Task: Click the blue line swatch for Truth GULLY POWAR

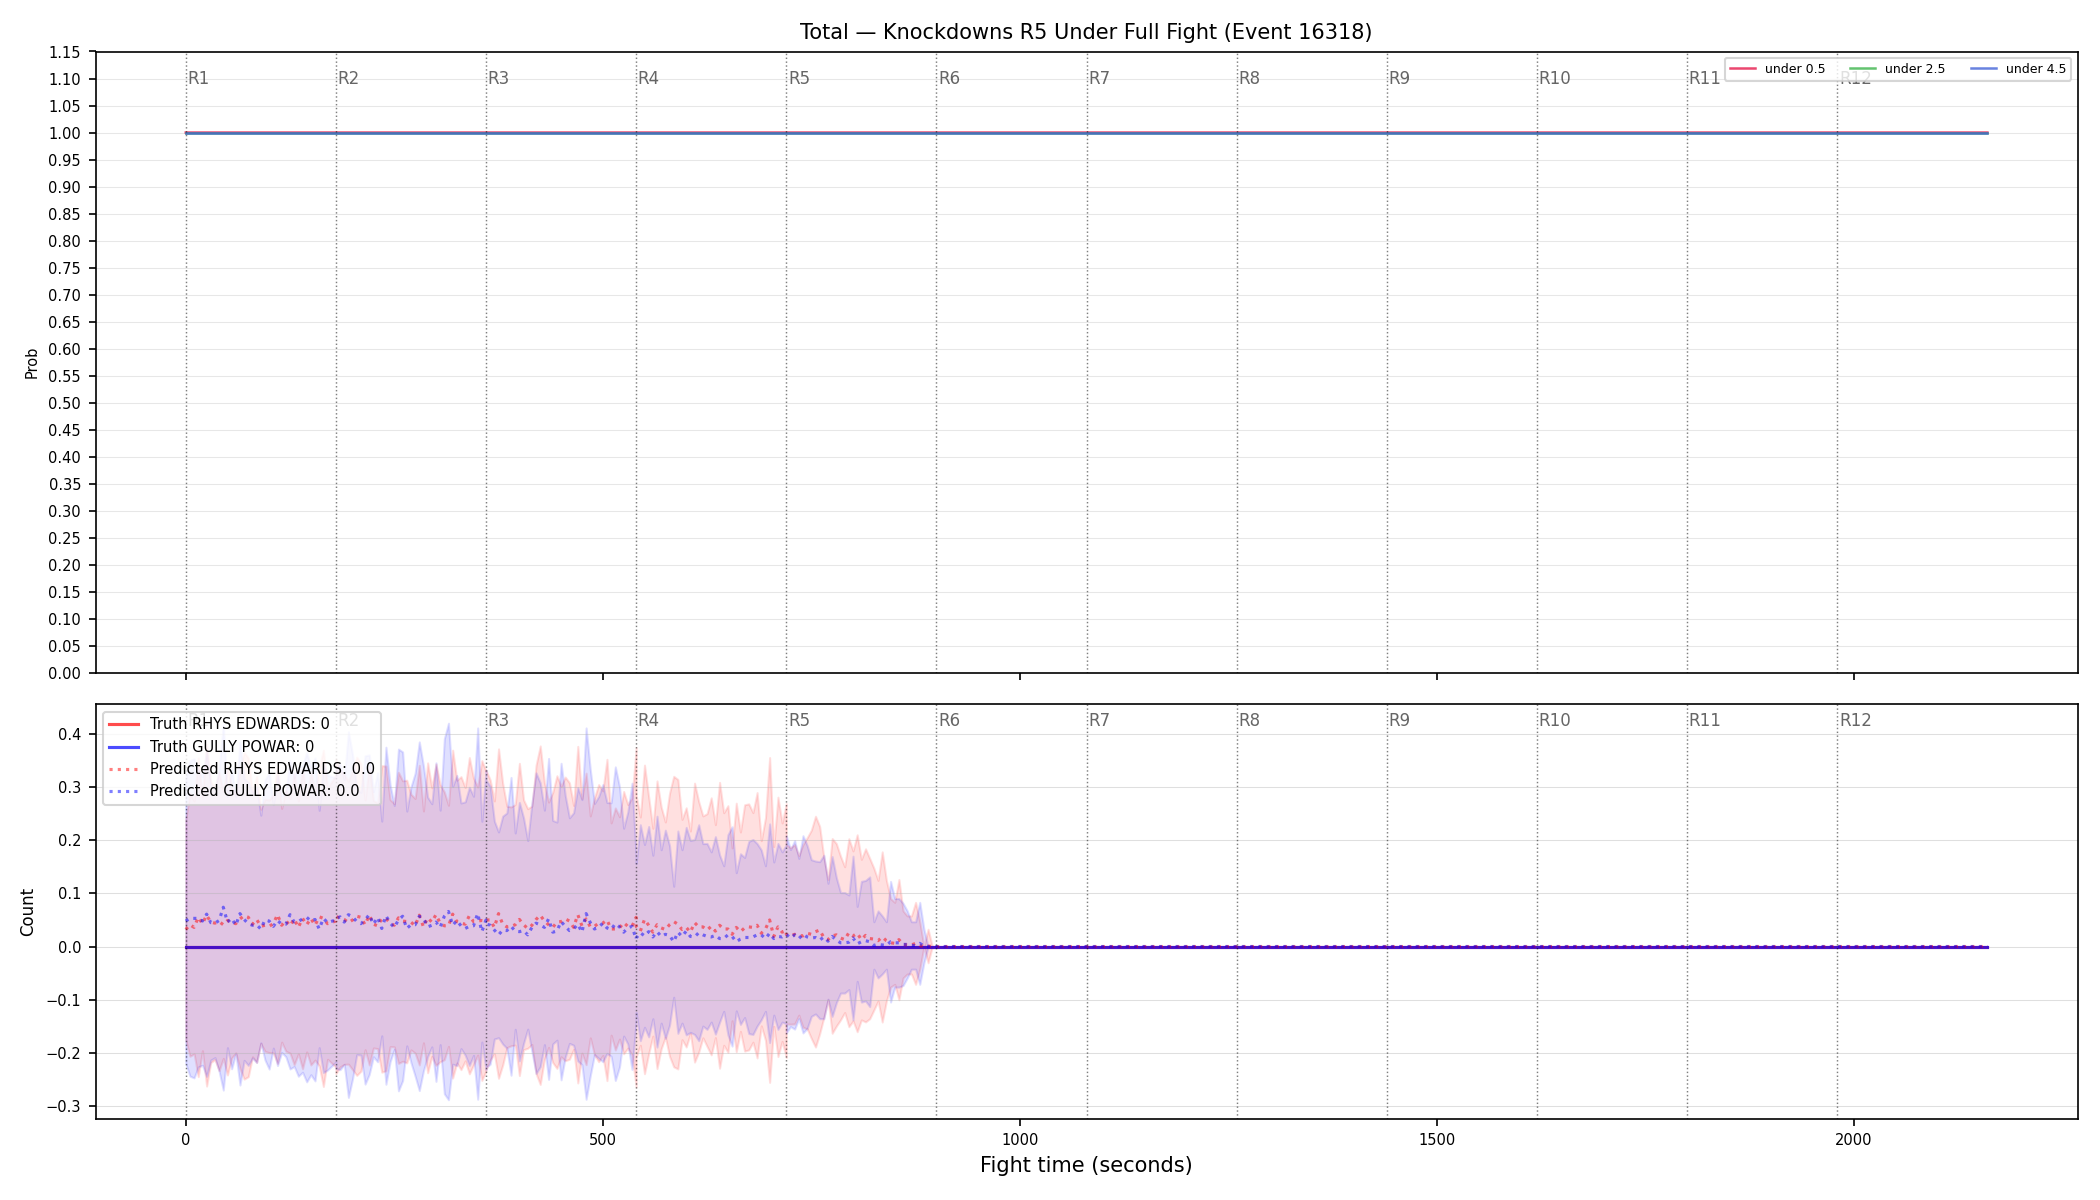Action: click(123, 747)
